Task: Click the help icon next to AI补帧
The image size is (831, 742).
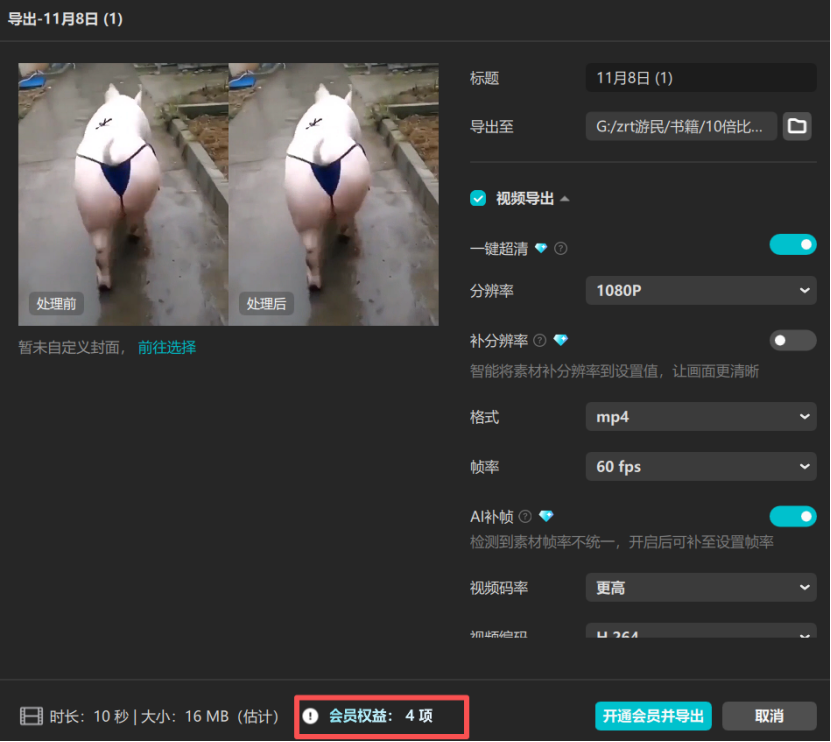Action: point(525,517)
